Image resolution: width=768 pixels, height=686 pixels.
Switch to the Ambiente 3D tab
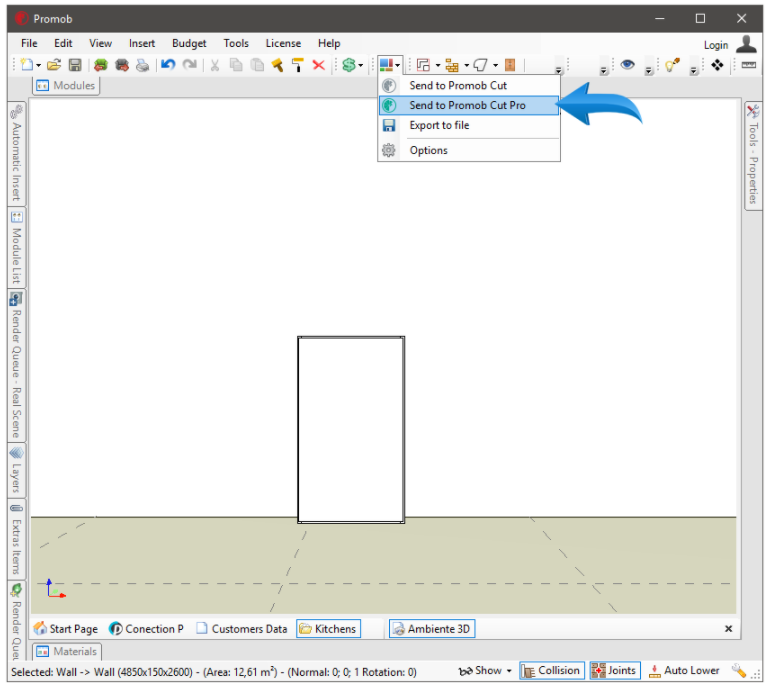pos(432,629)
